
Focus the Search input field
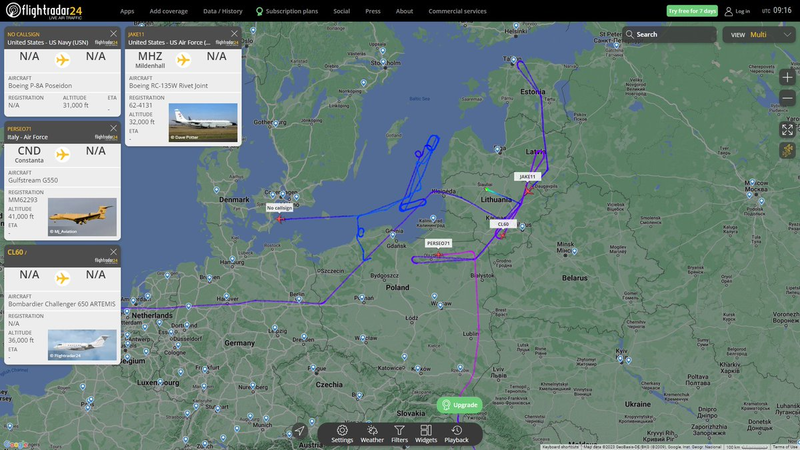point(669,34)
